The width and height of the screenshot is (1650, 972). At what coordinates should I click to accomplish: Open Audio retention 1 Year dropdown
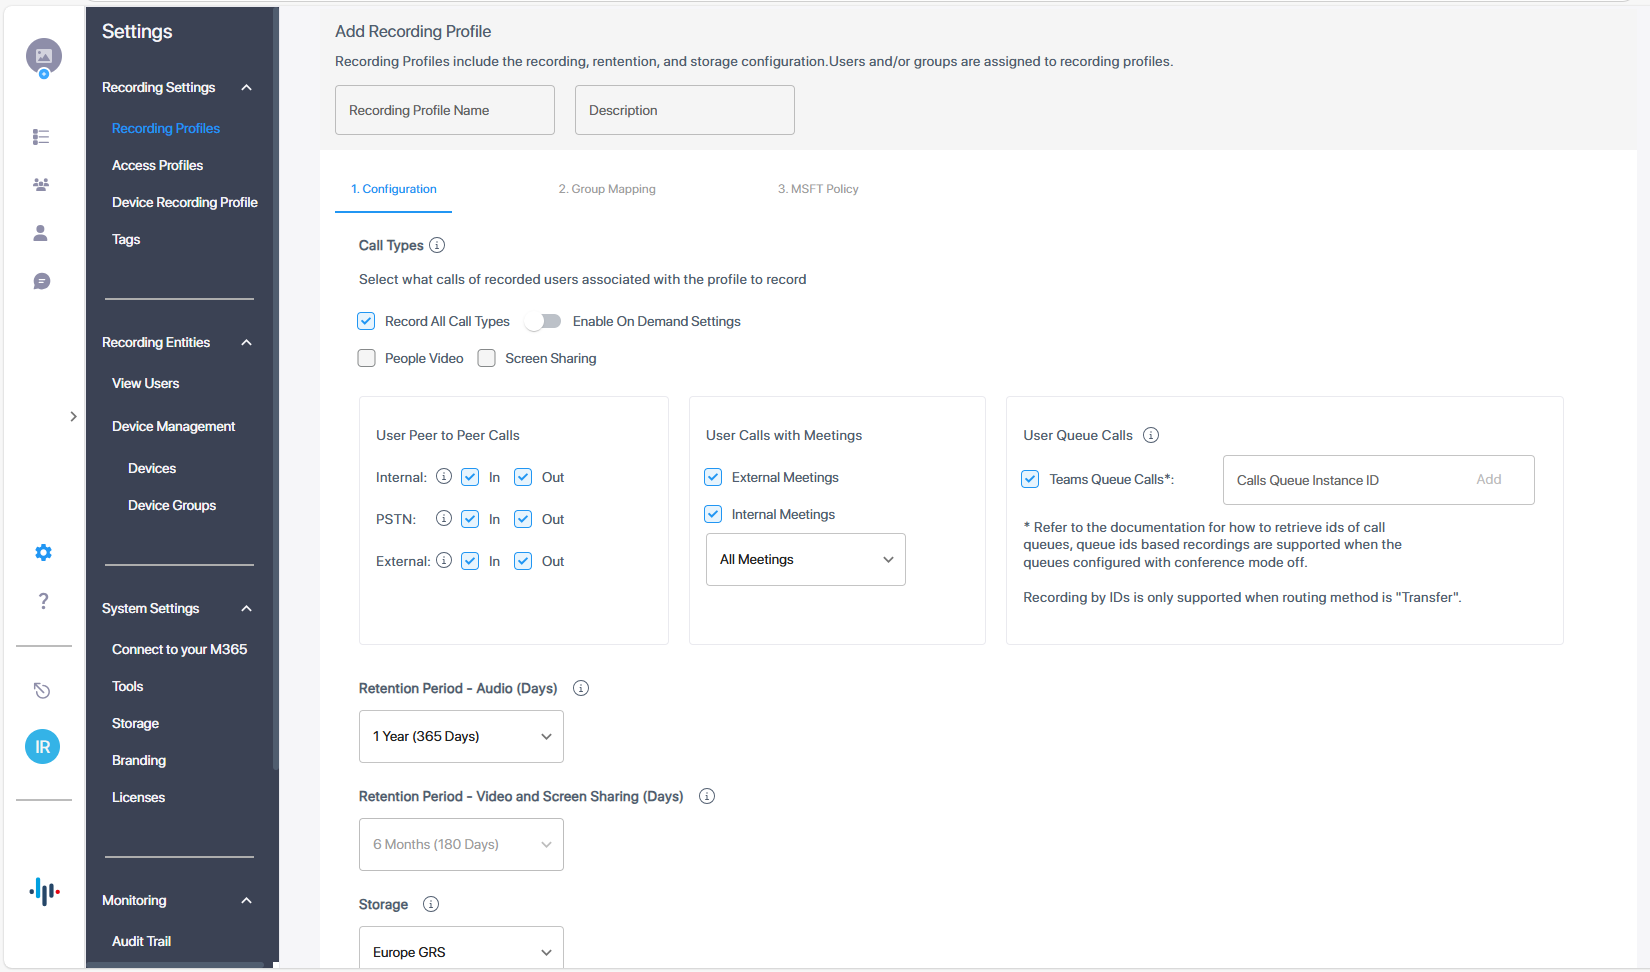(461, 737)
